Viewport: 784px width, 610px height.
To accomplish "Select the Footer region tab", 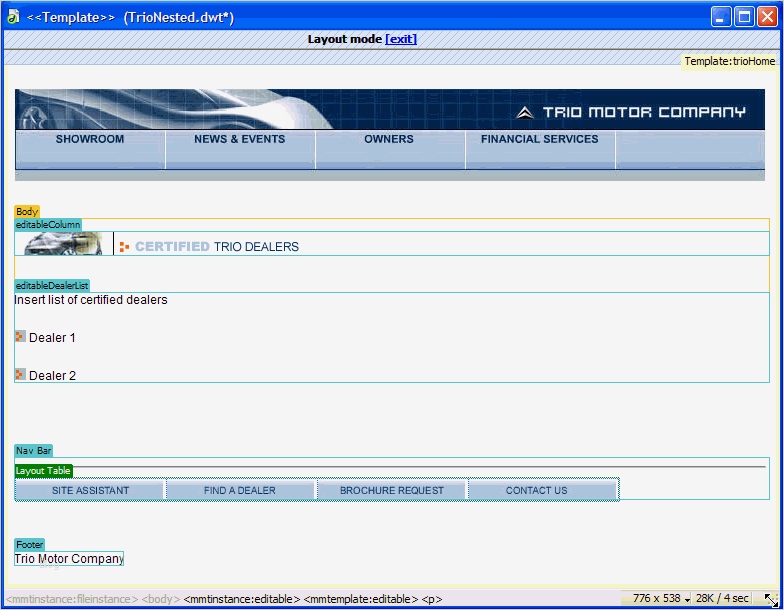I will (30, 545).
